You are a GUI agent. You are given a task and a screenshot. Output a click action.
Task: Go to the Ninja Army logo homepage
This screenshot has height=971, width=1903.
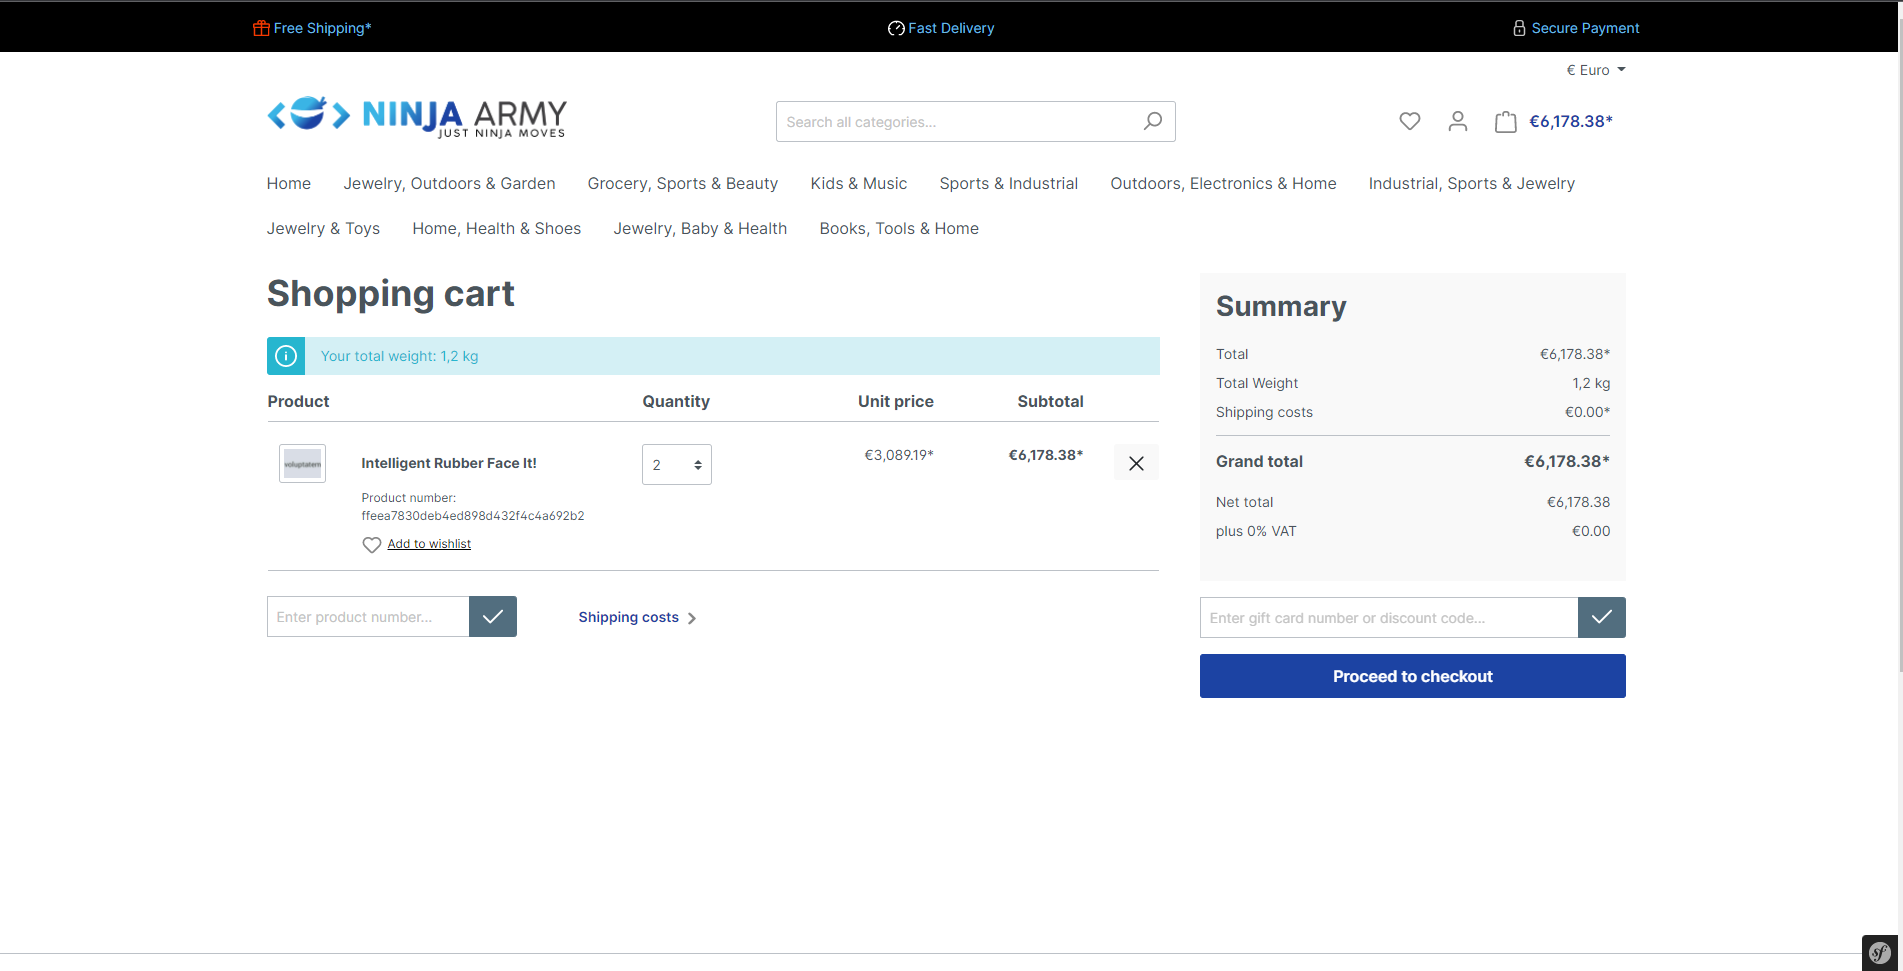pyautogui.click(x=417, y=117)
